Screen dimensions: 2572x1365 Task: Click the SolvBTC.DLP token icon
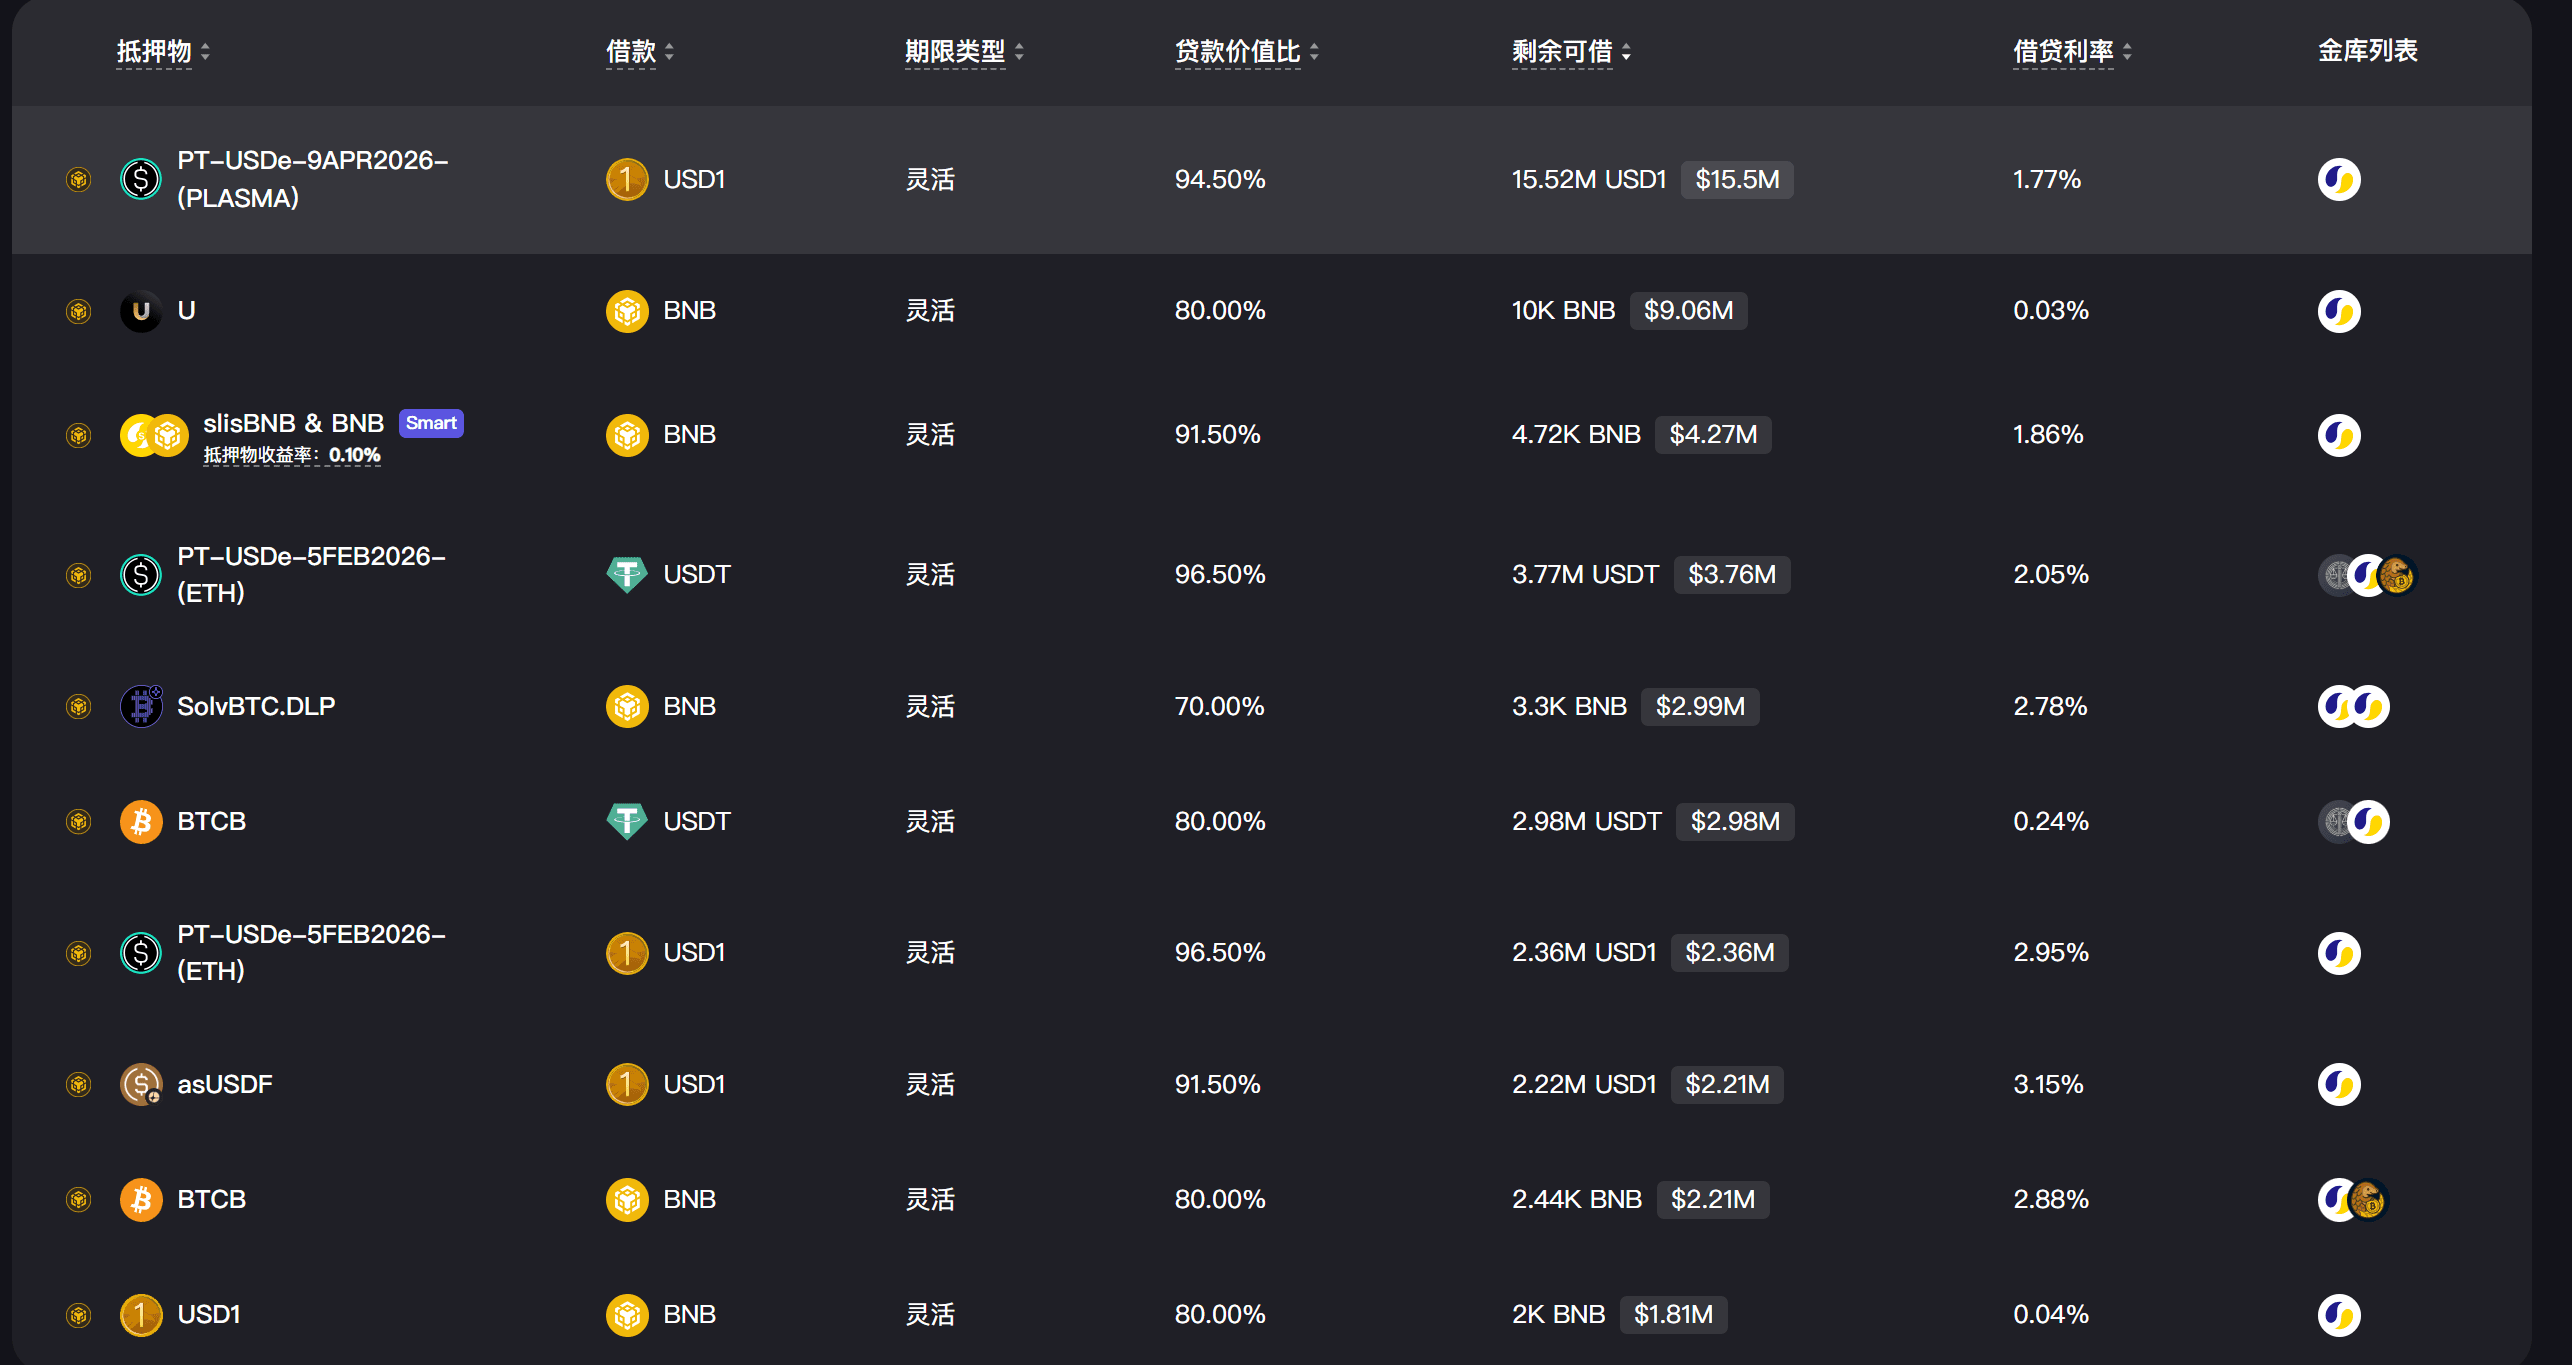point(141,706)
